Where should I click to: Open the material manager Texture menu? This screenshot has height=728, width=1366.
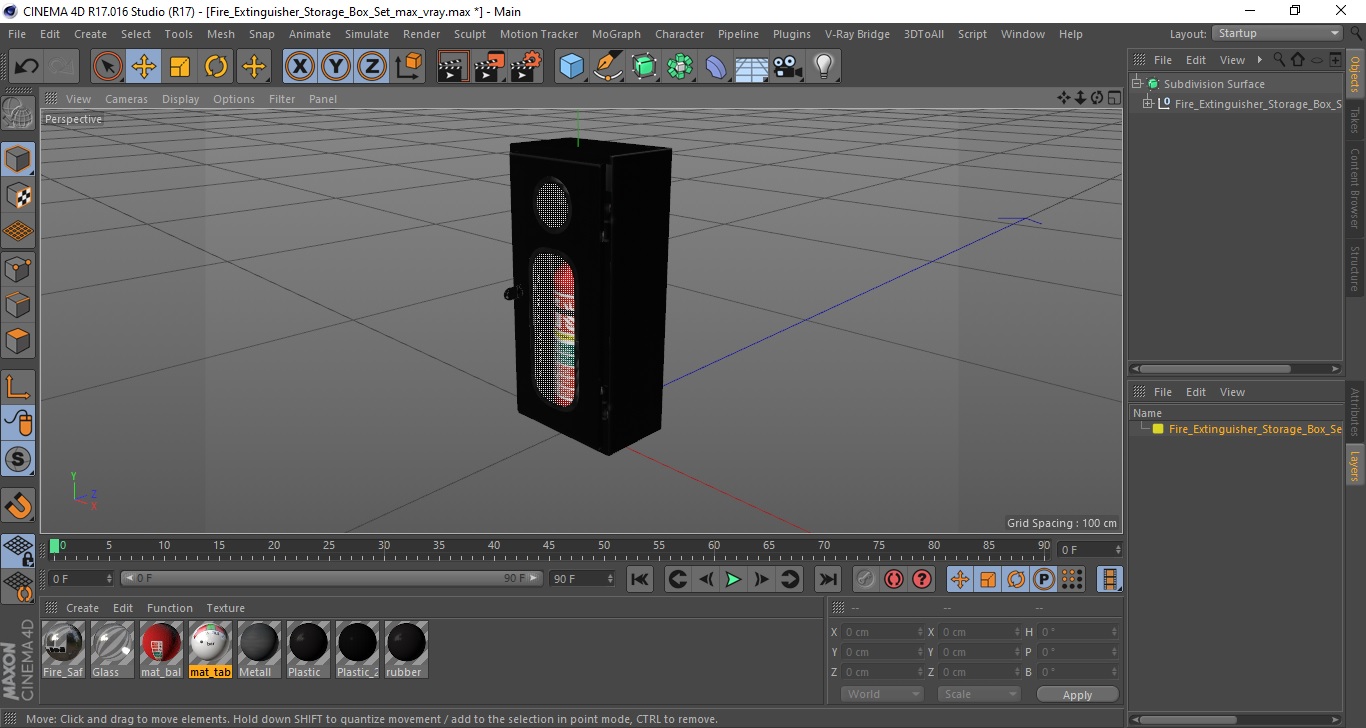coord(225,608)
